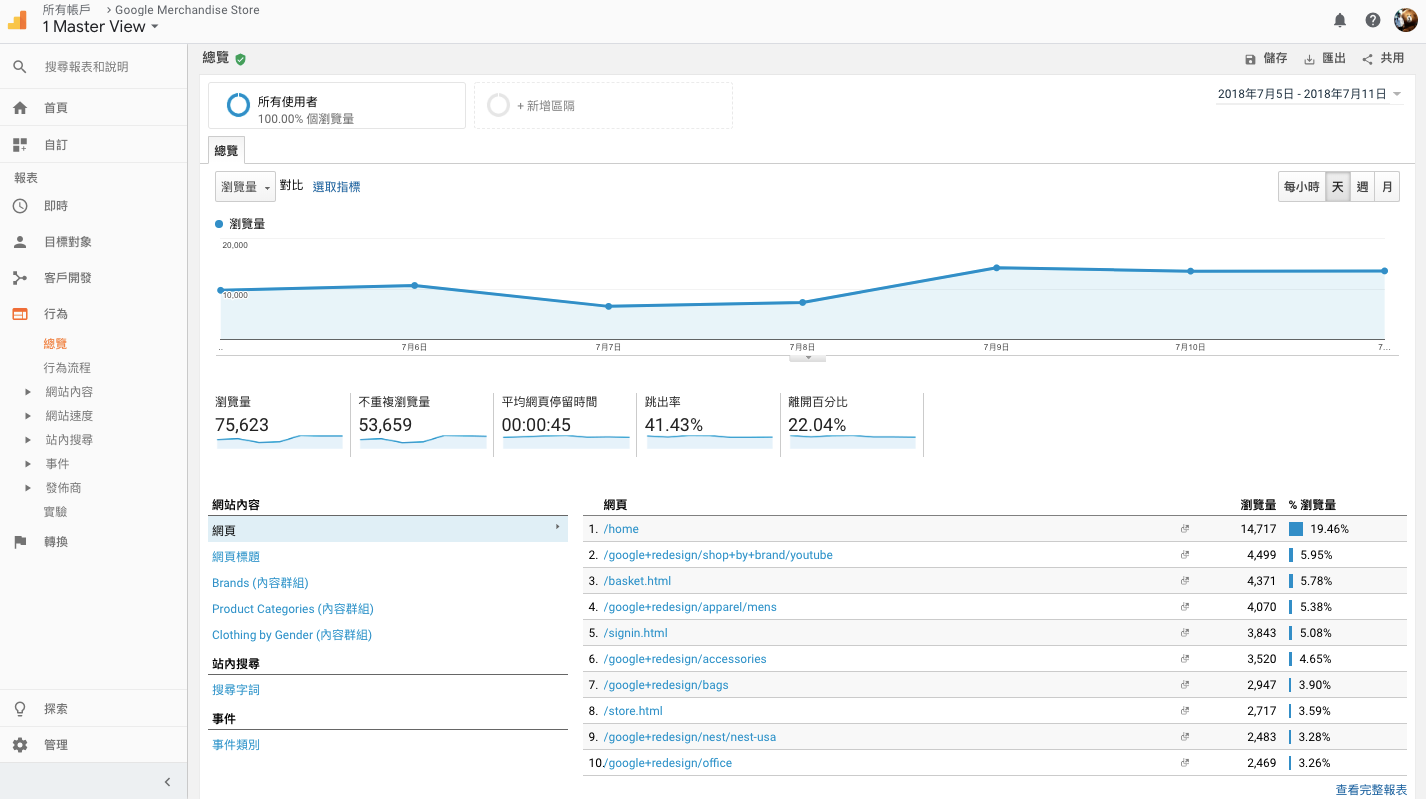Click the behavior icon for 行為
This screenshot has width=1426, height=799.
coord(20,314)
